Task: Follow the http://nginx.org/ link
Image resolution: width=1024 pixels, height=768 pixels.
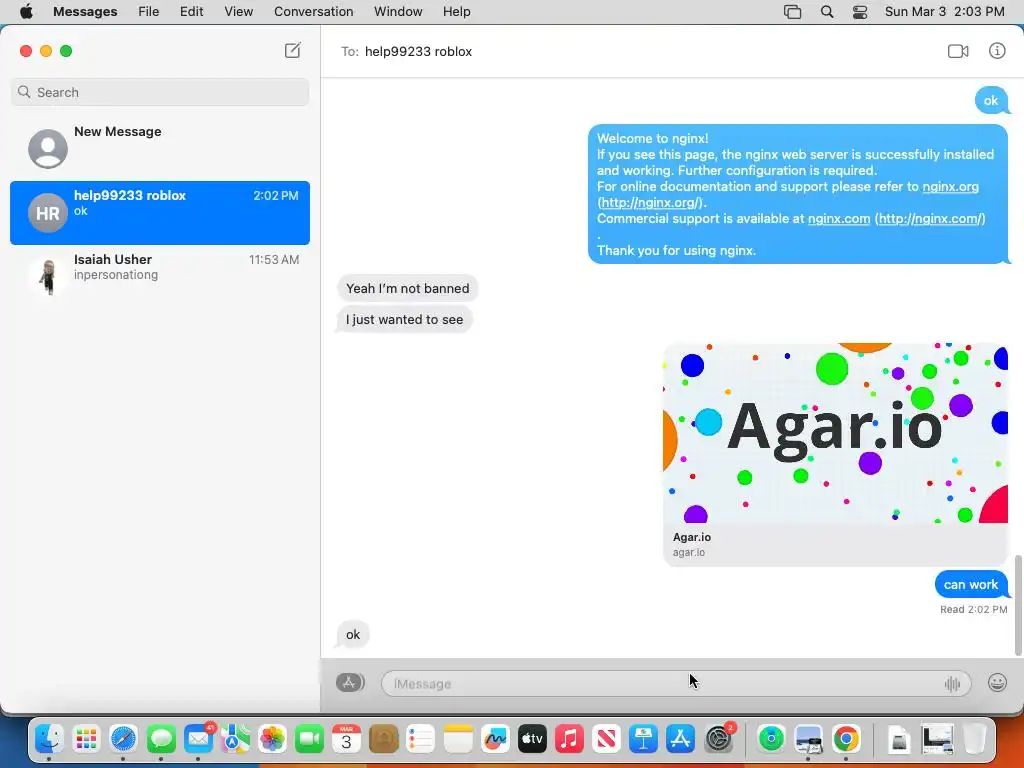Action: point(650,202)
